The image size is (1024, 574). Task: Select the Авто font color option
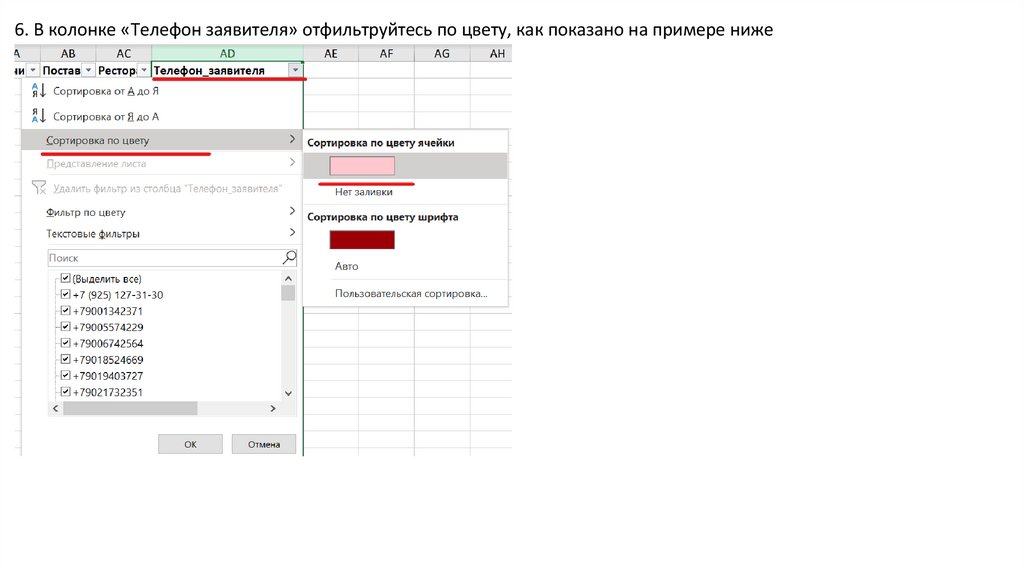click(x=347, y=266)
